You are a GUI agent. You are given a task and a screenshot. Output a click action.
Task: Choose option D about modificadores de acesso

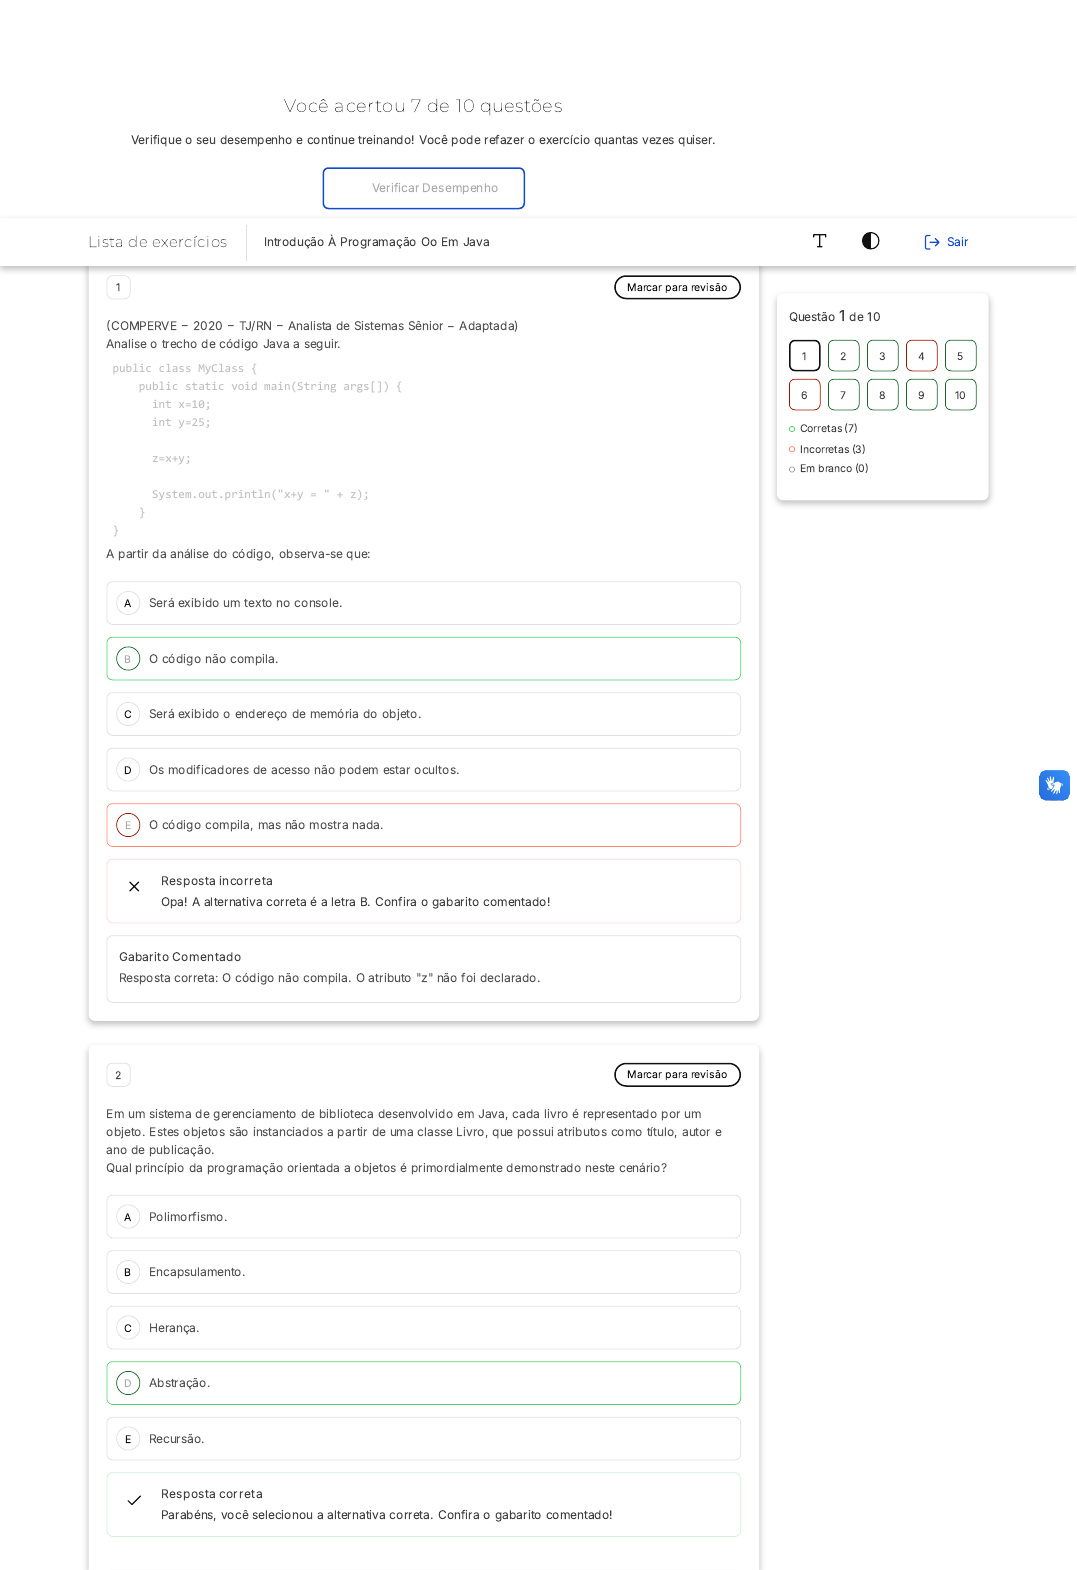(423, 770)
